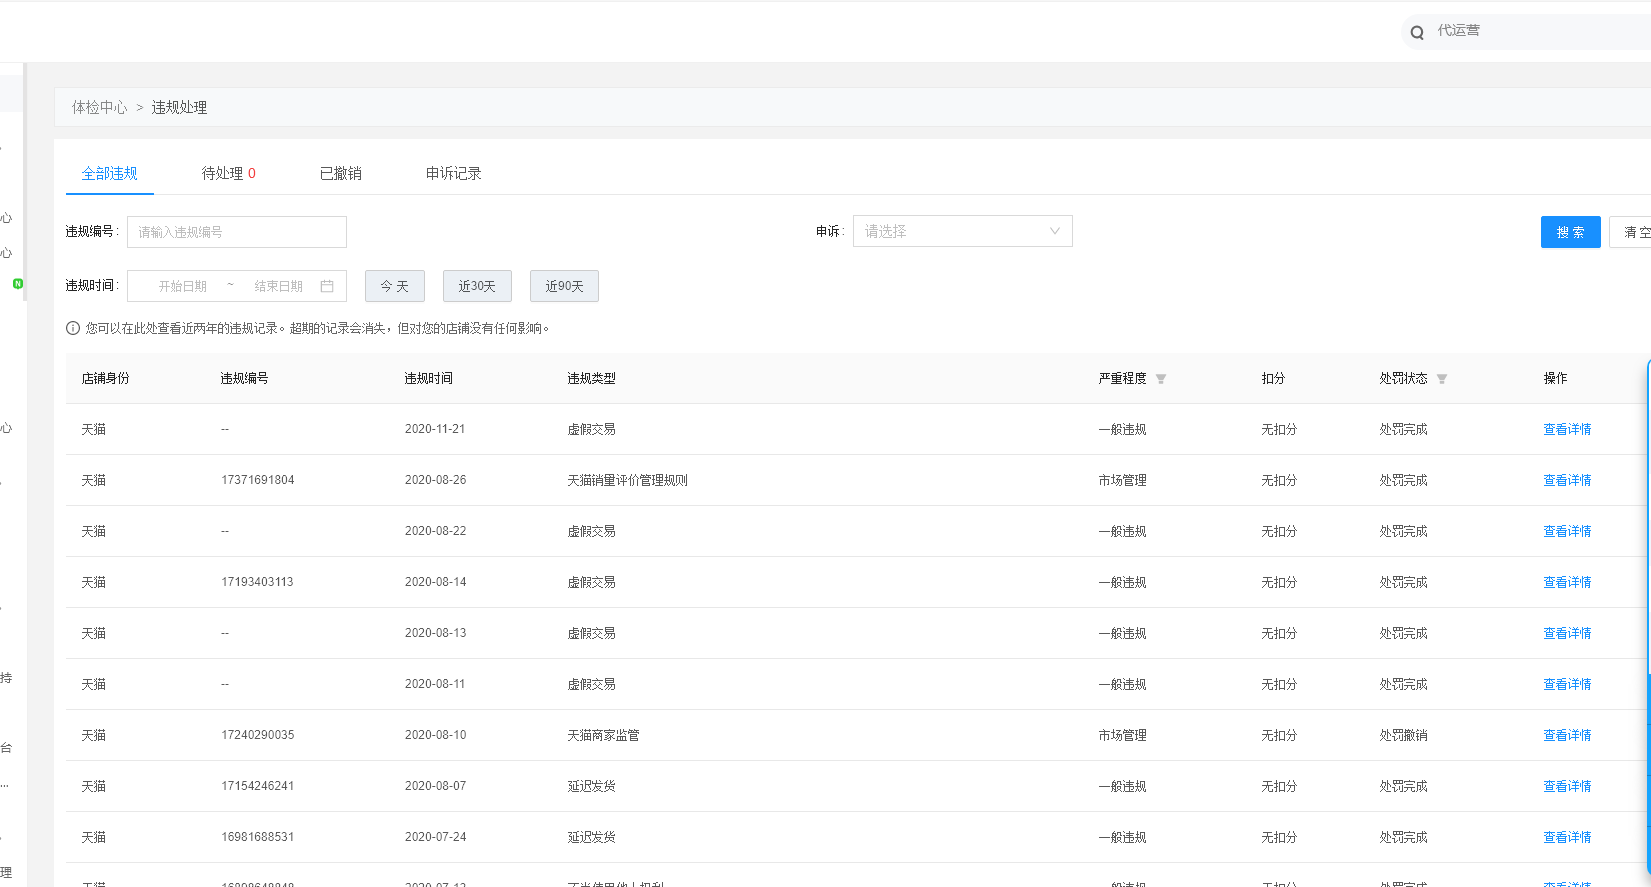View details for violation 17240290035

(1567, 735)
